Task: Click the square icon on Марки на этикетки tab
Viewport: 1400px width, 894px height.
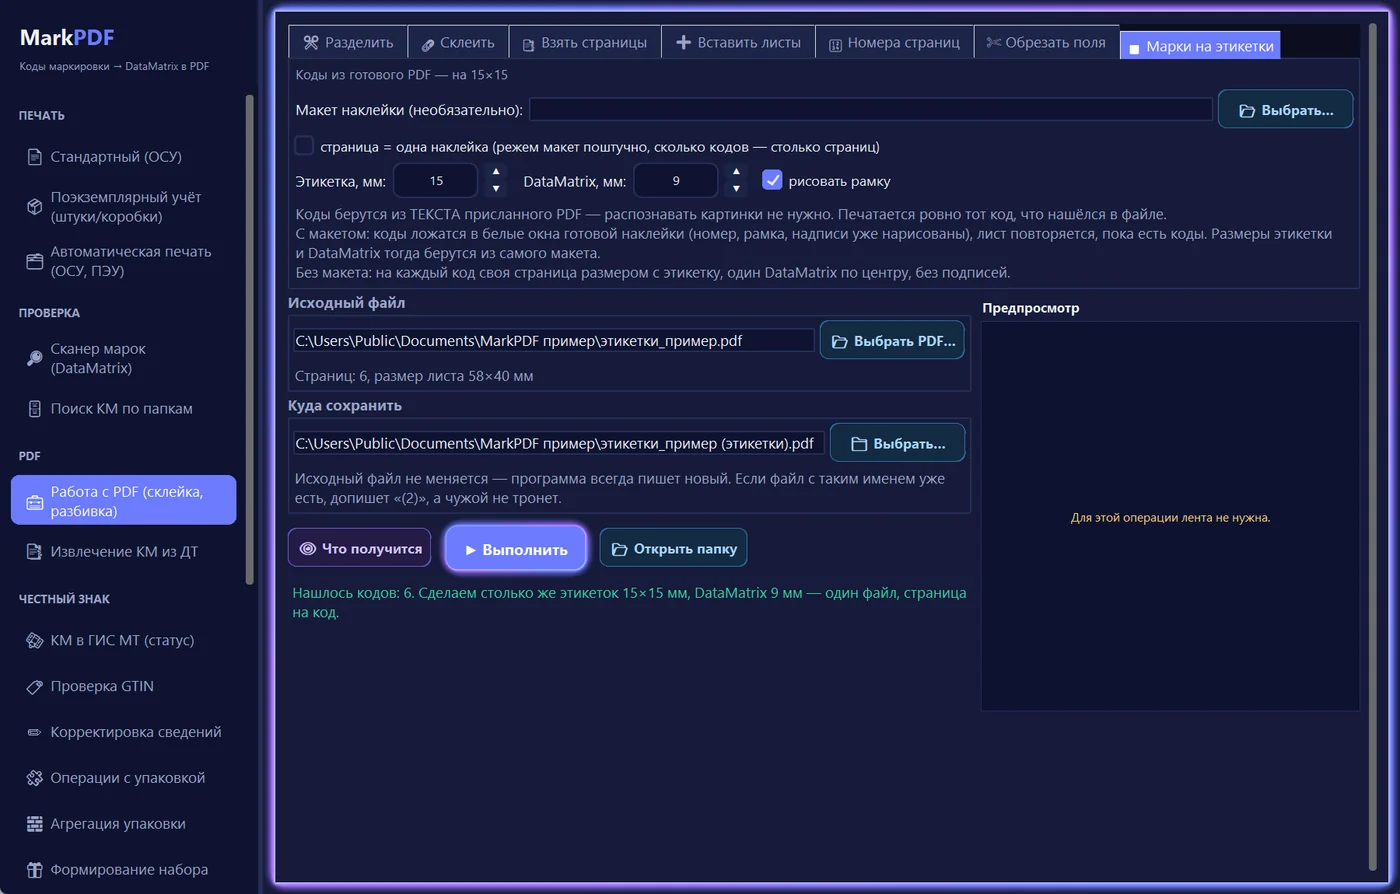Action: pyautogui.click(x=1134, y=47)
